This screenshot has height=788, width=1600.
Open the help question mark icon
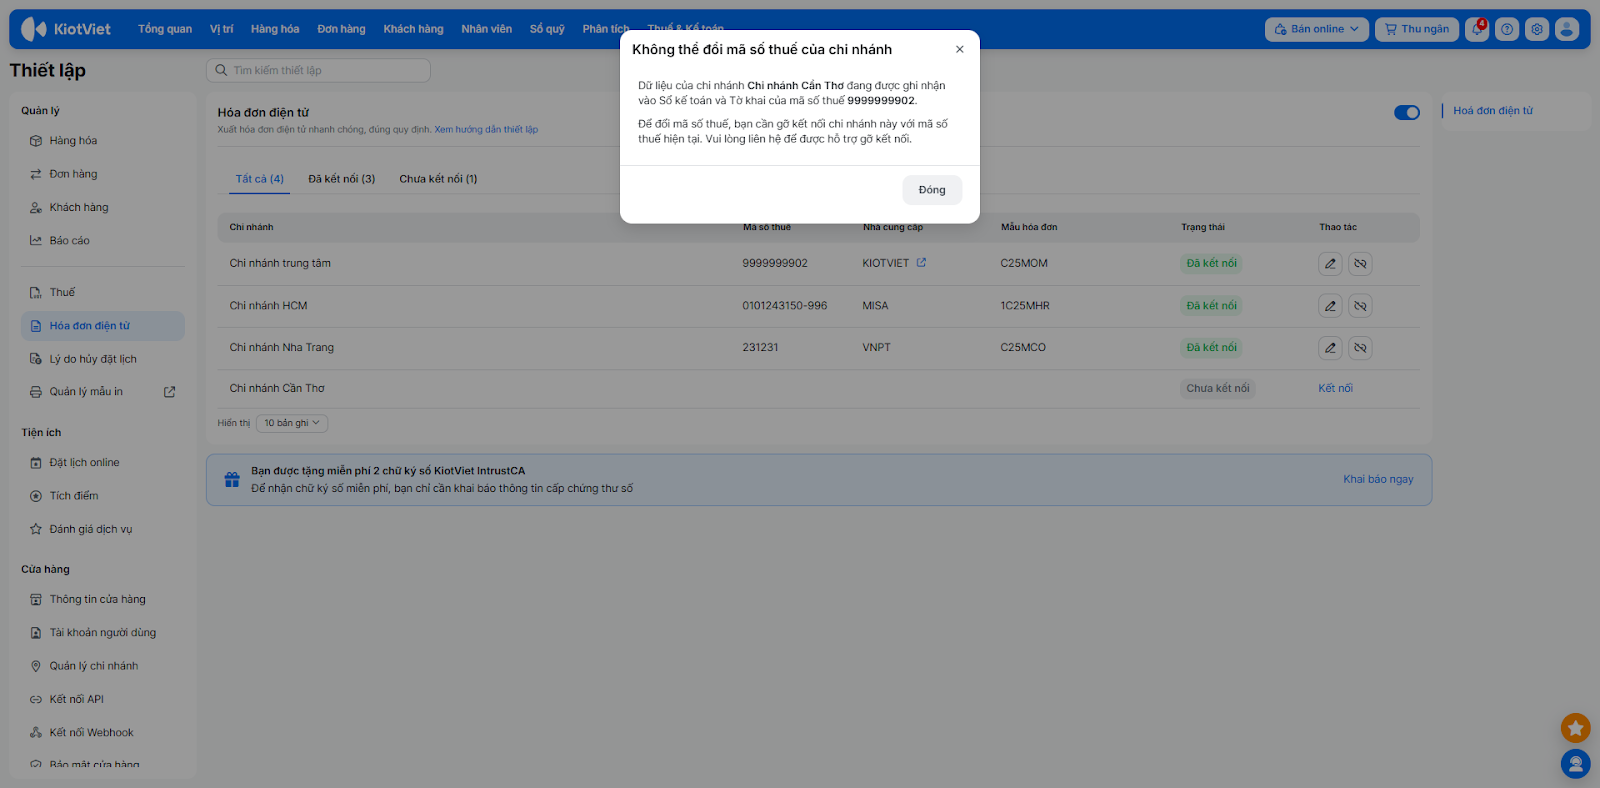[x=1507, y=29]
